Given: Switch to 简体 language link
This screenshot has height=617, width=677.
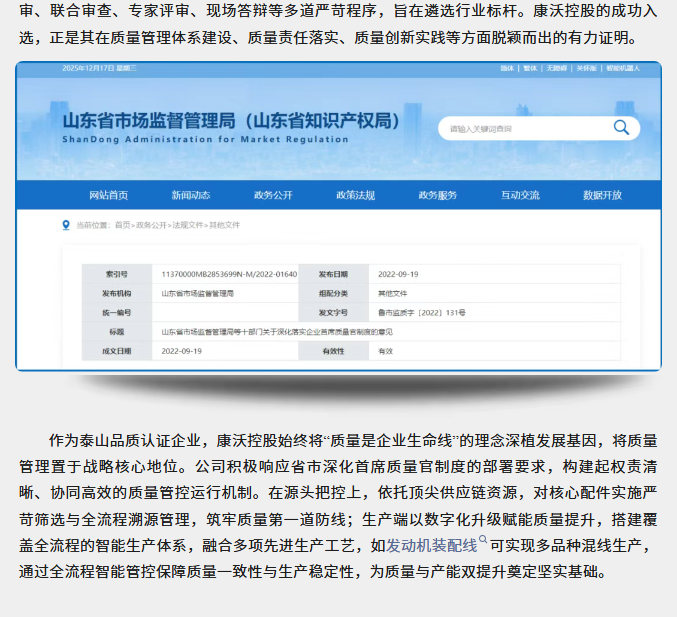Looking at the screenshot, I should [507, 68].
